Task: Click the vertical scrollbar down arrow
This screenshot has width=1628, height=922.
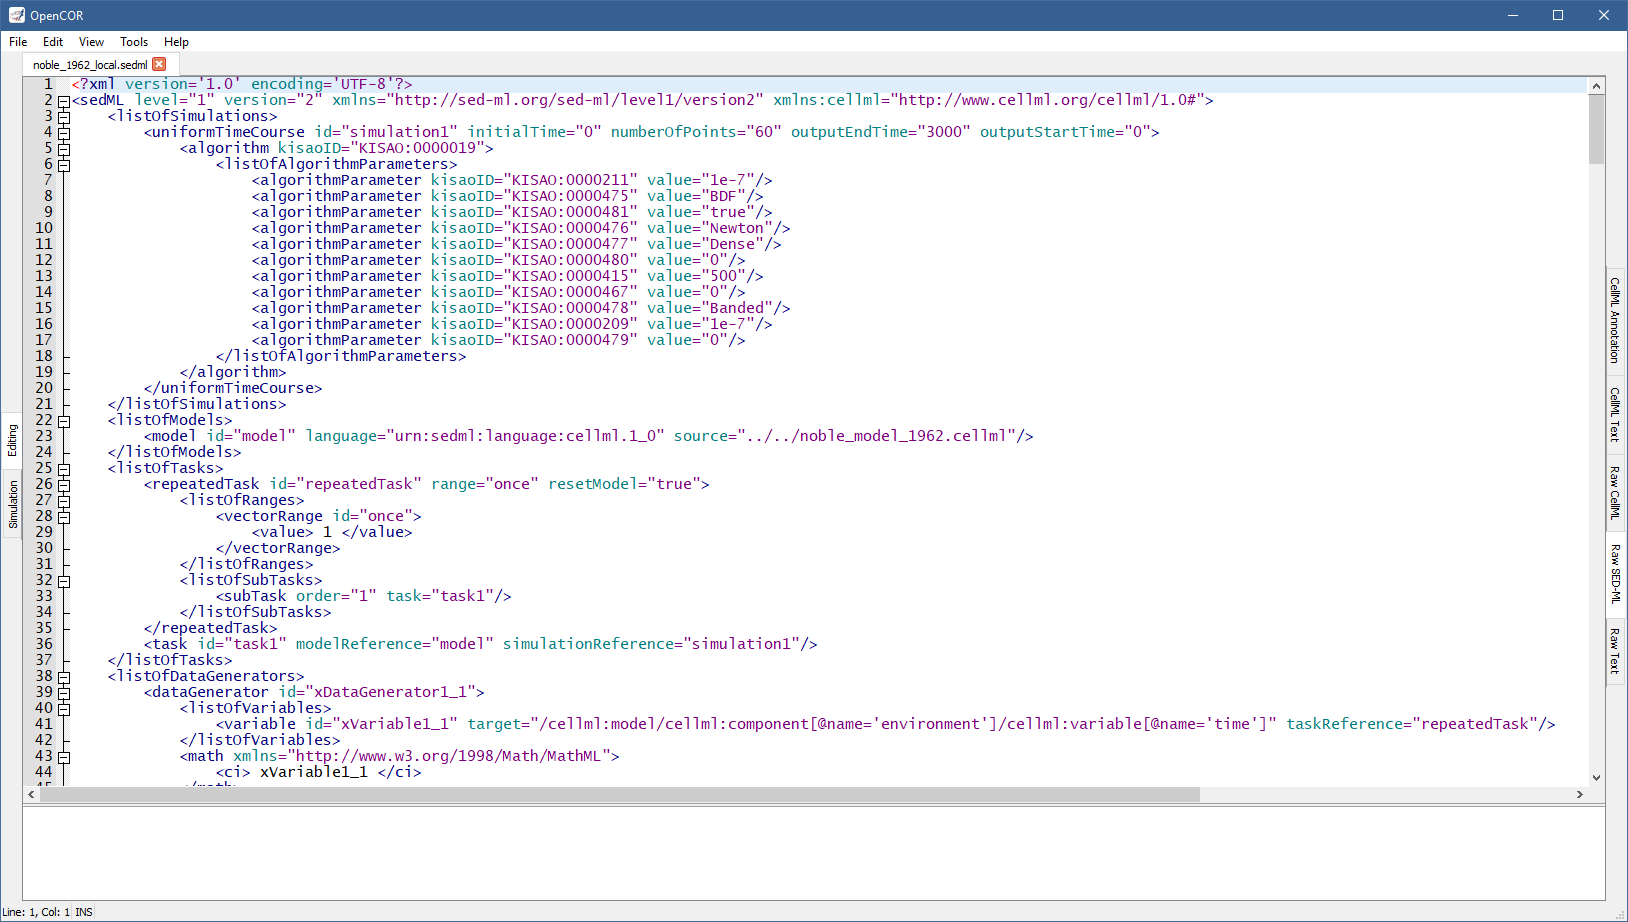Action: coord(1596,777)
